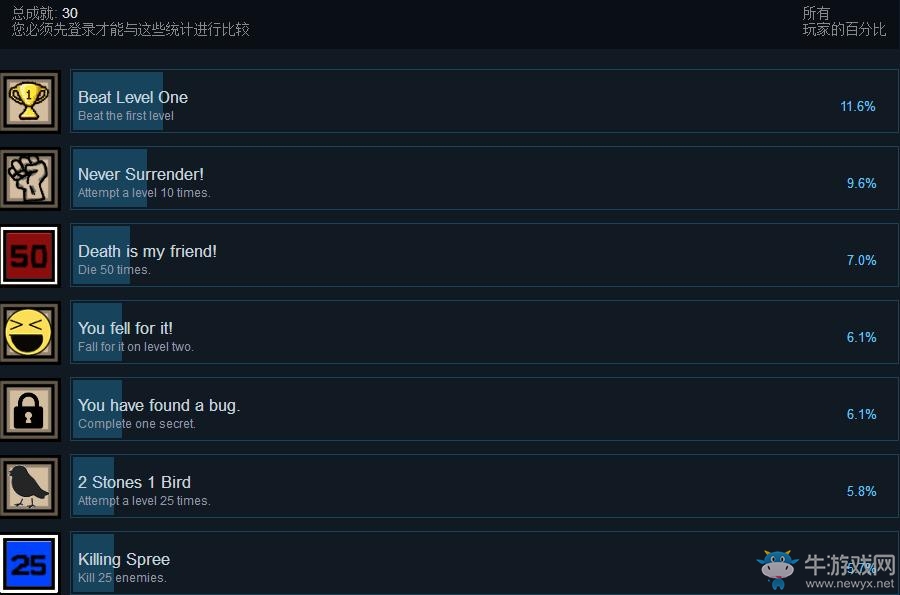Click the Never Surrender! achievement title
Image resolution: width=900 pixels, height=595 pixels.
pyautogui.click(x=141, y=174)
